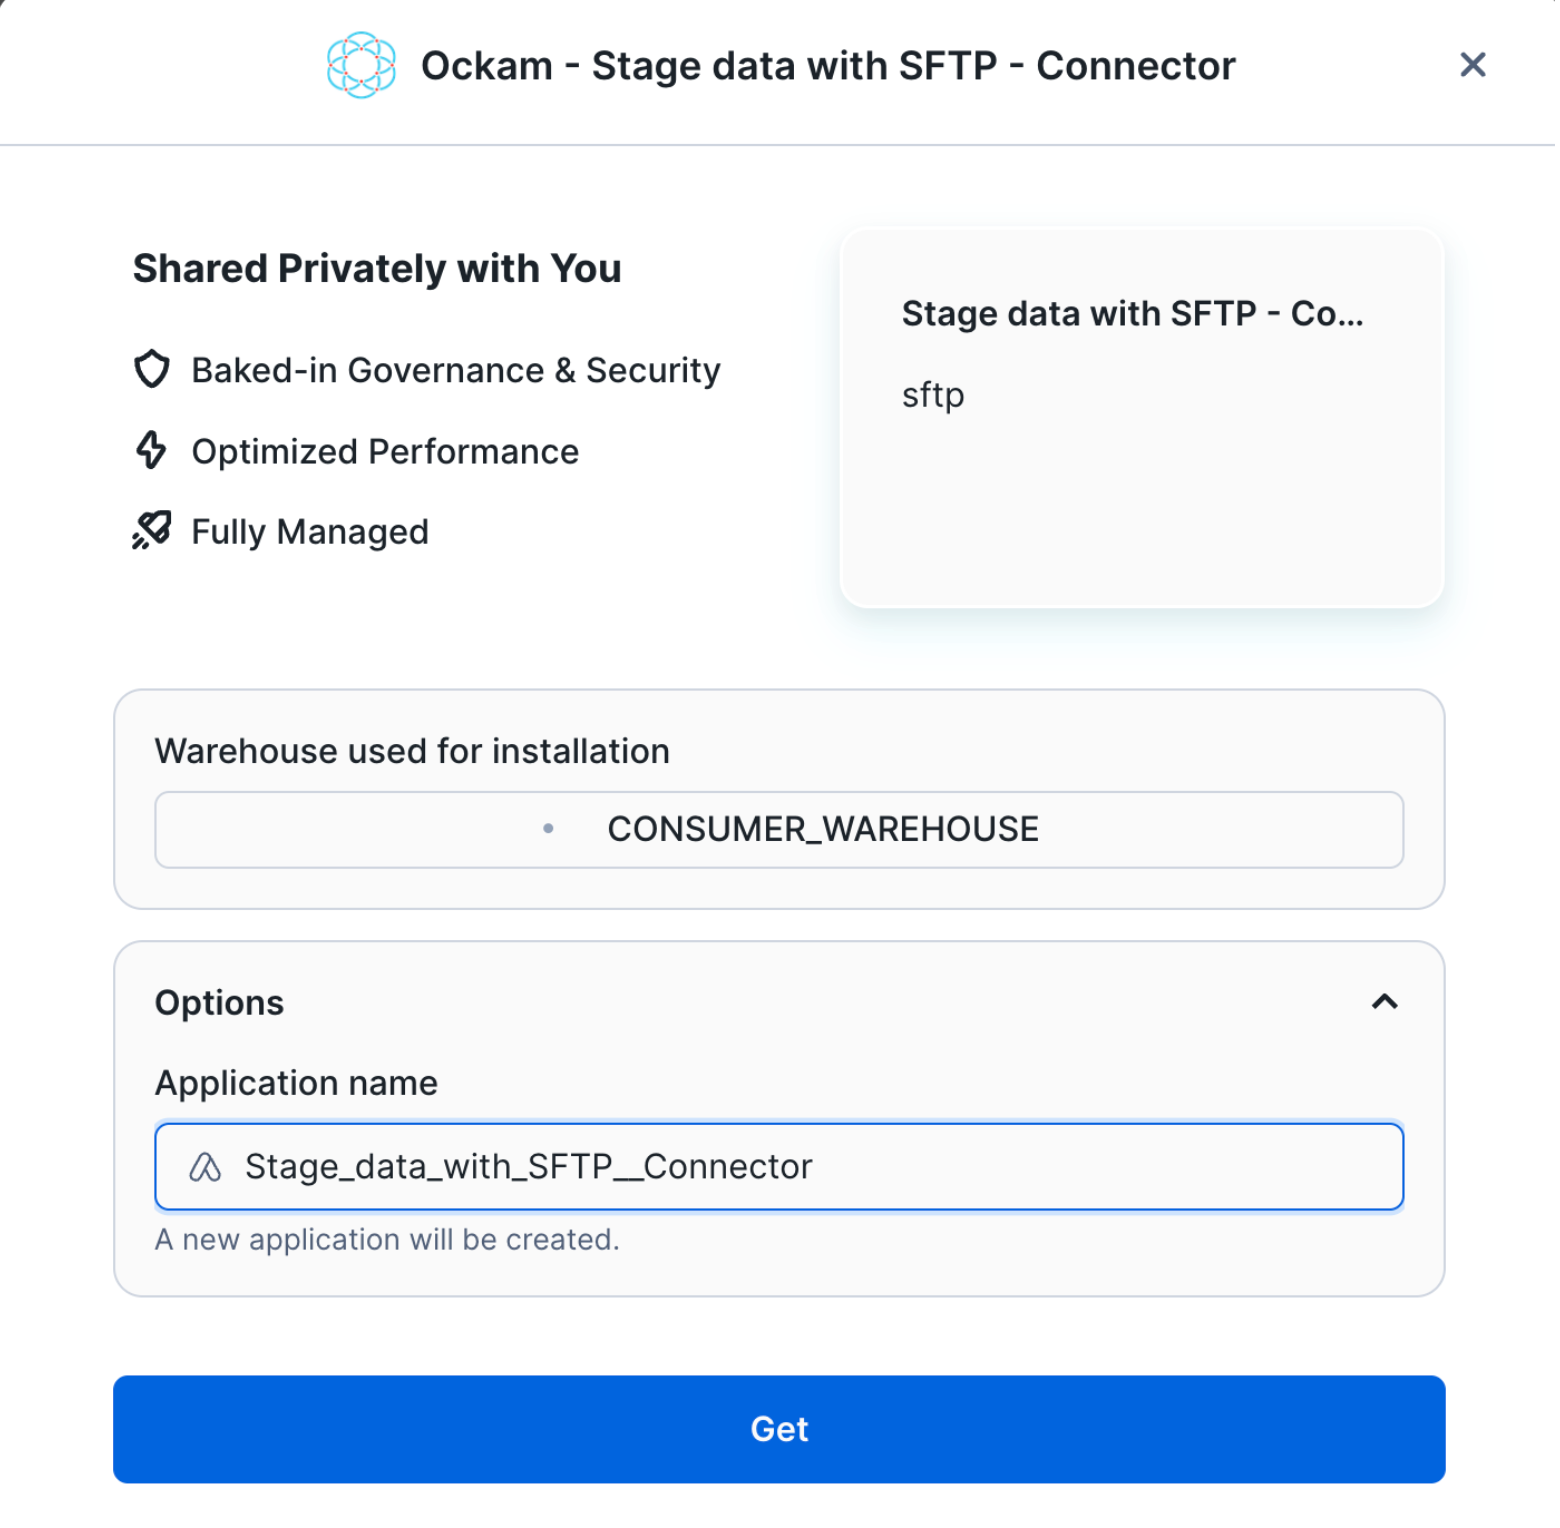This screenshot has width=1560, height=1528.
Task: Click the Get button
Action: coord(779,1428)
